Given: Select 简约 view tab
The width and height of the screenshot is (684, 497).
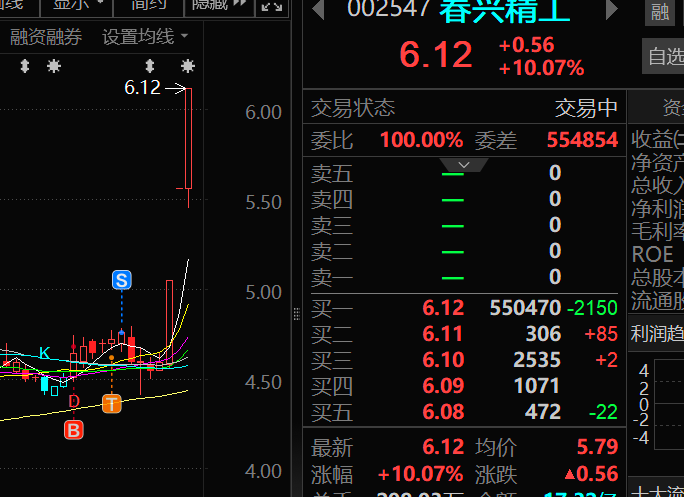Looking at the screenshot, I should point(149,6).
